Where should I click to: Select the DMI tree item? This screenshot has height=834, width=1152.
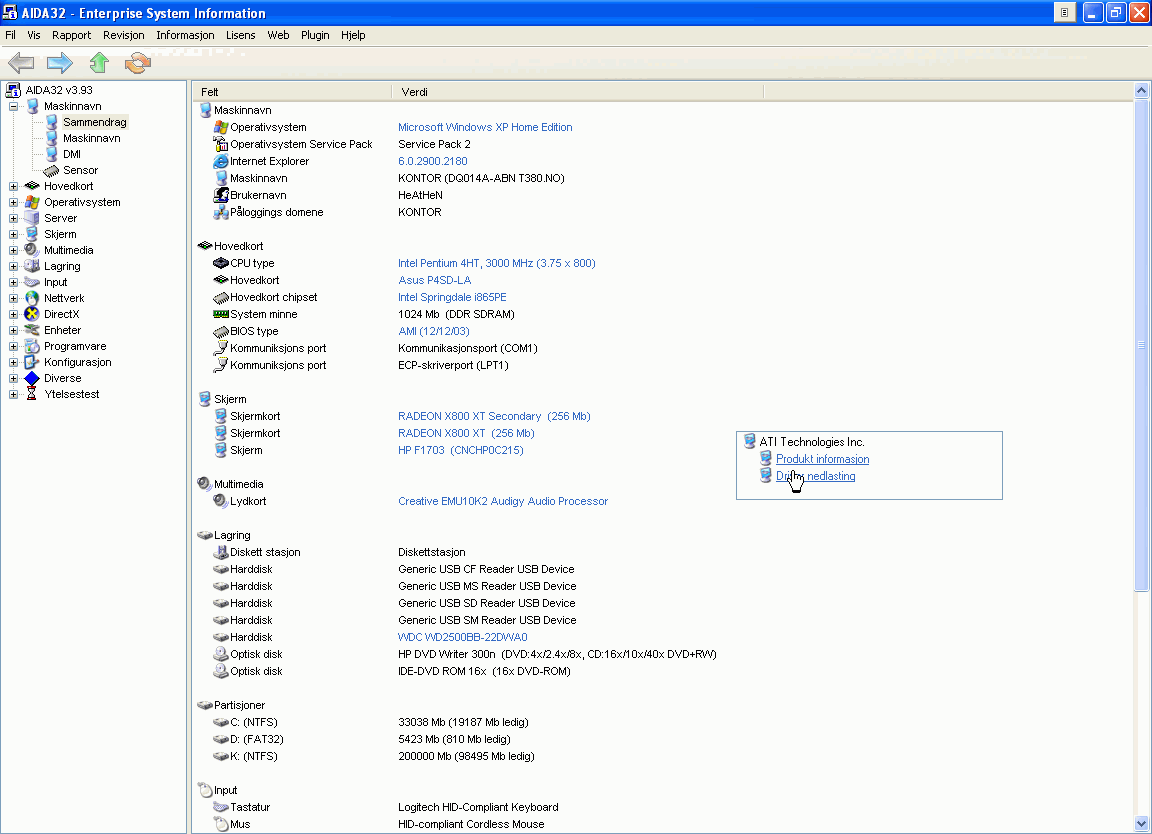tap(72, 154)
